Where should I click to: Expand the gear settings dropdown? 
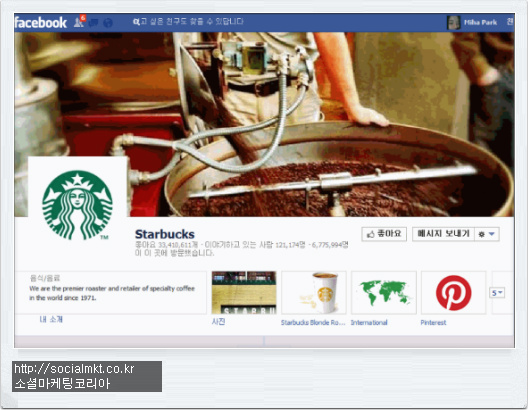coord(487,234)
